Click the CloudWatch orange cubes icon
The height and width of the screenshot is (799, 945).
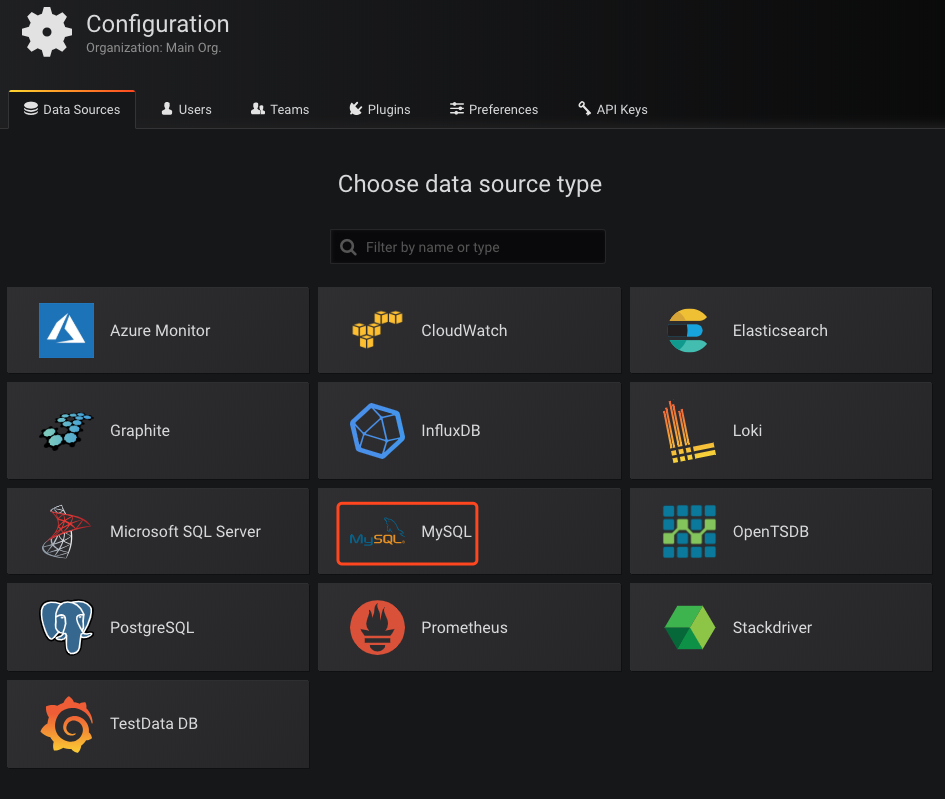[x=377, y=330]
